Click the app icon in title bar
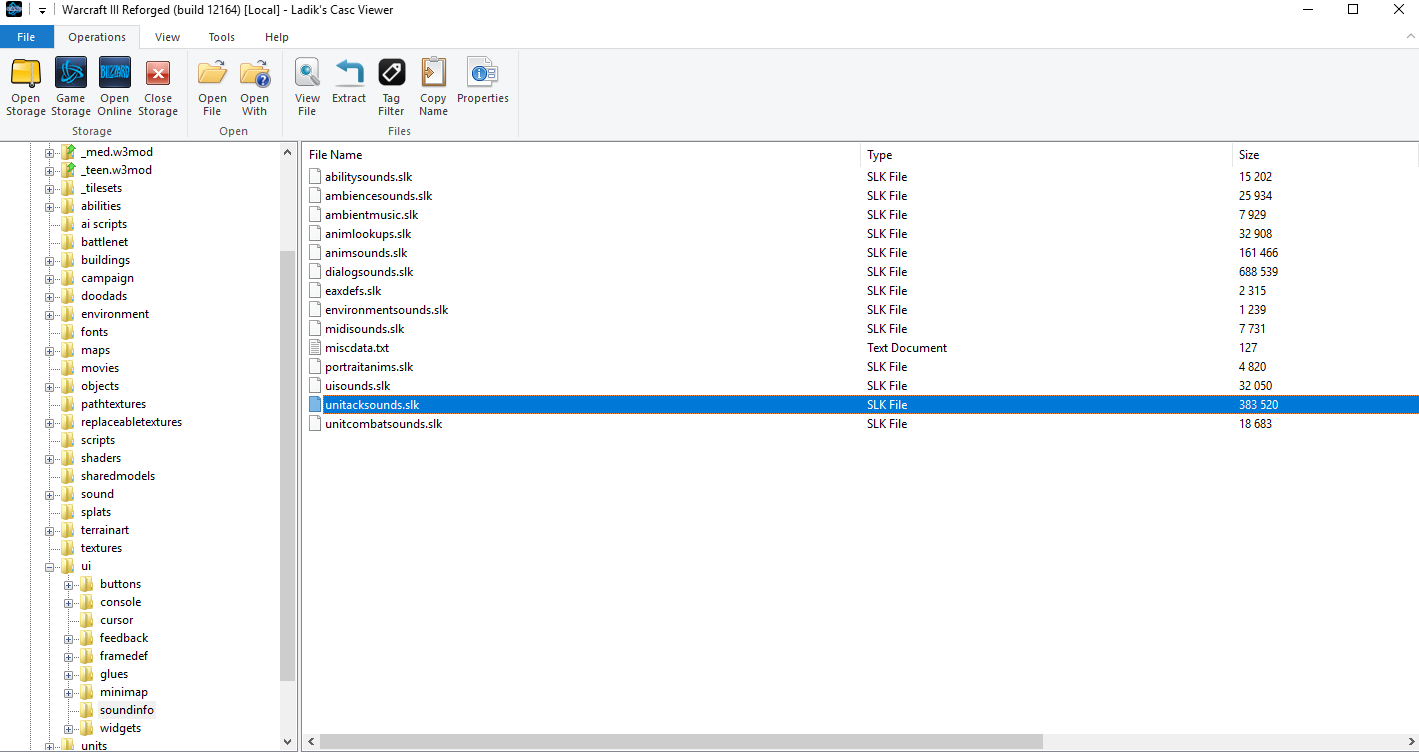The image size is (1419, 752). (x=14, y=10)
